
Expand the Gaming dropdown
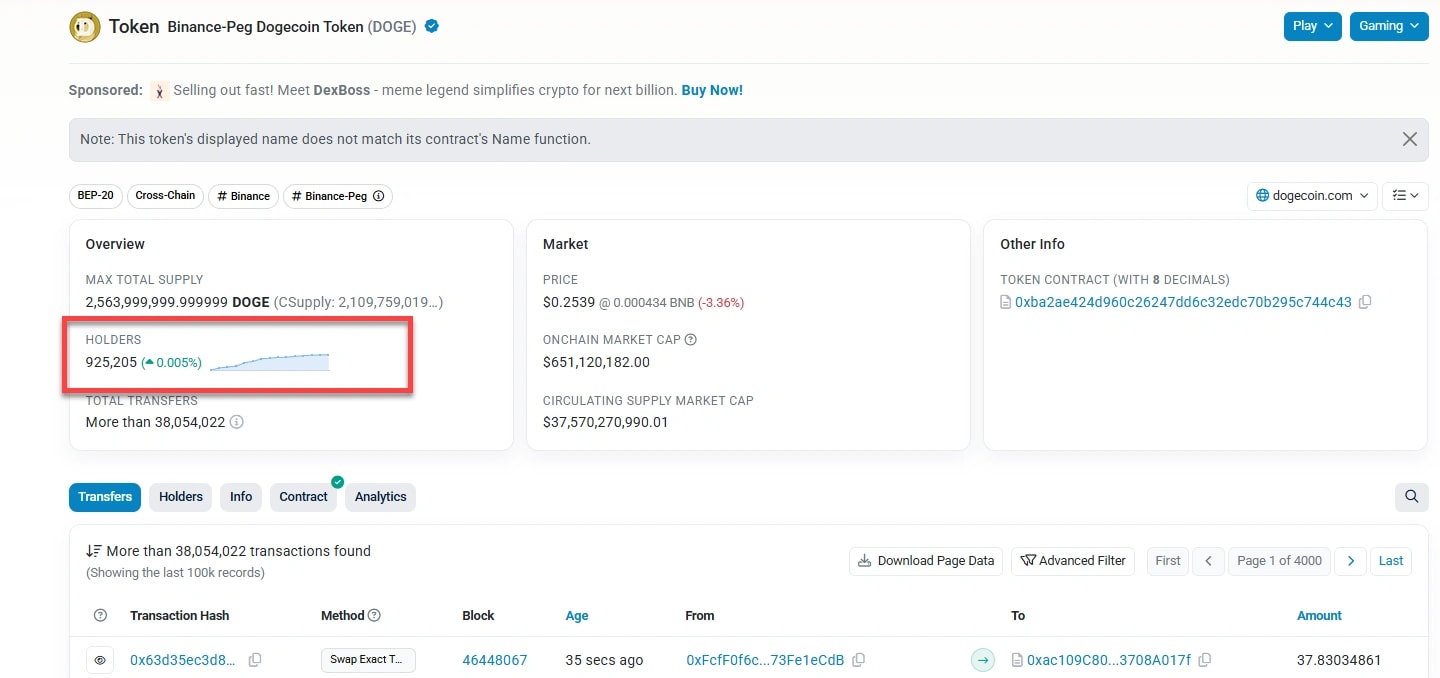1388,26
